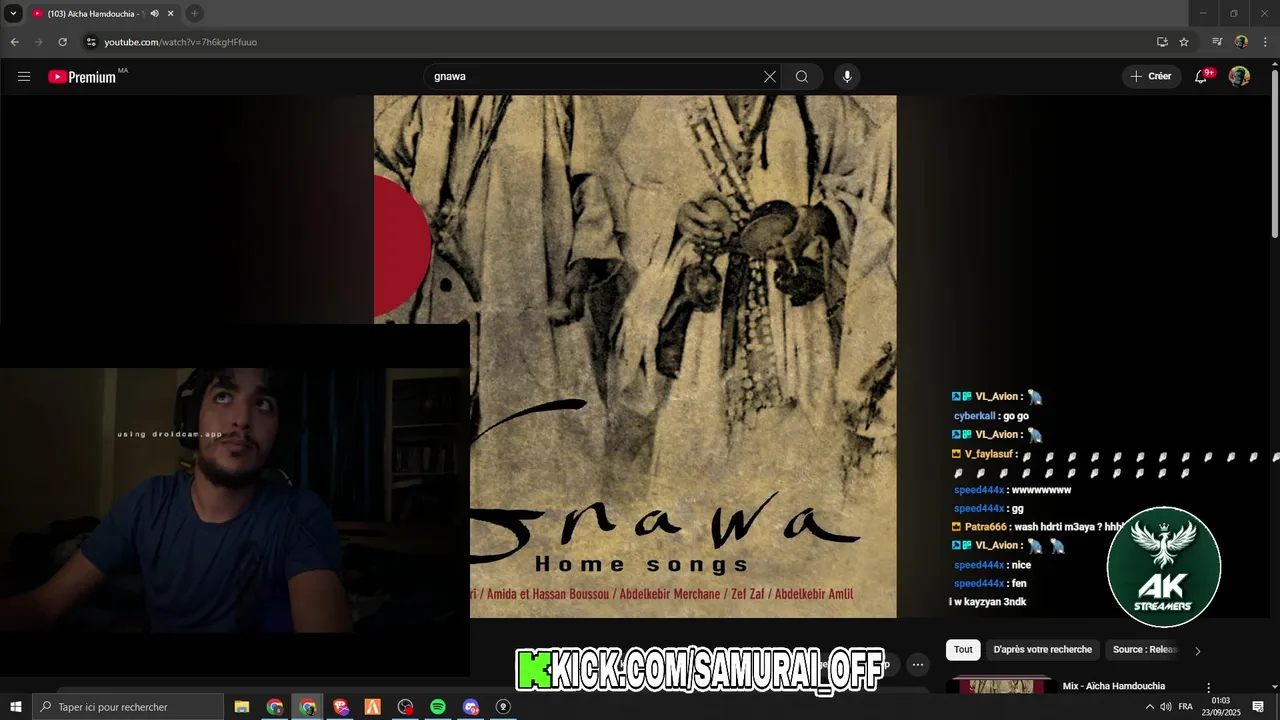
Task: Open orange app icon in taskbar
Action: (373, 707)
